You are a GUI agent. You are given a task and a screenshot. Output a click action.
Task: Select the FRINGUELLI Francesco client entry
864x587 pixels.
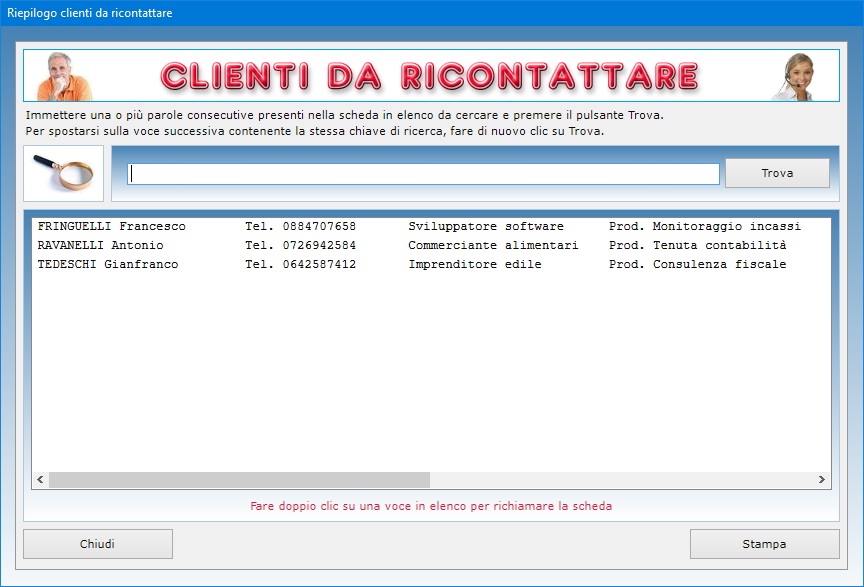pos(431,226)
